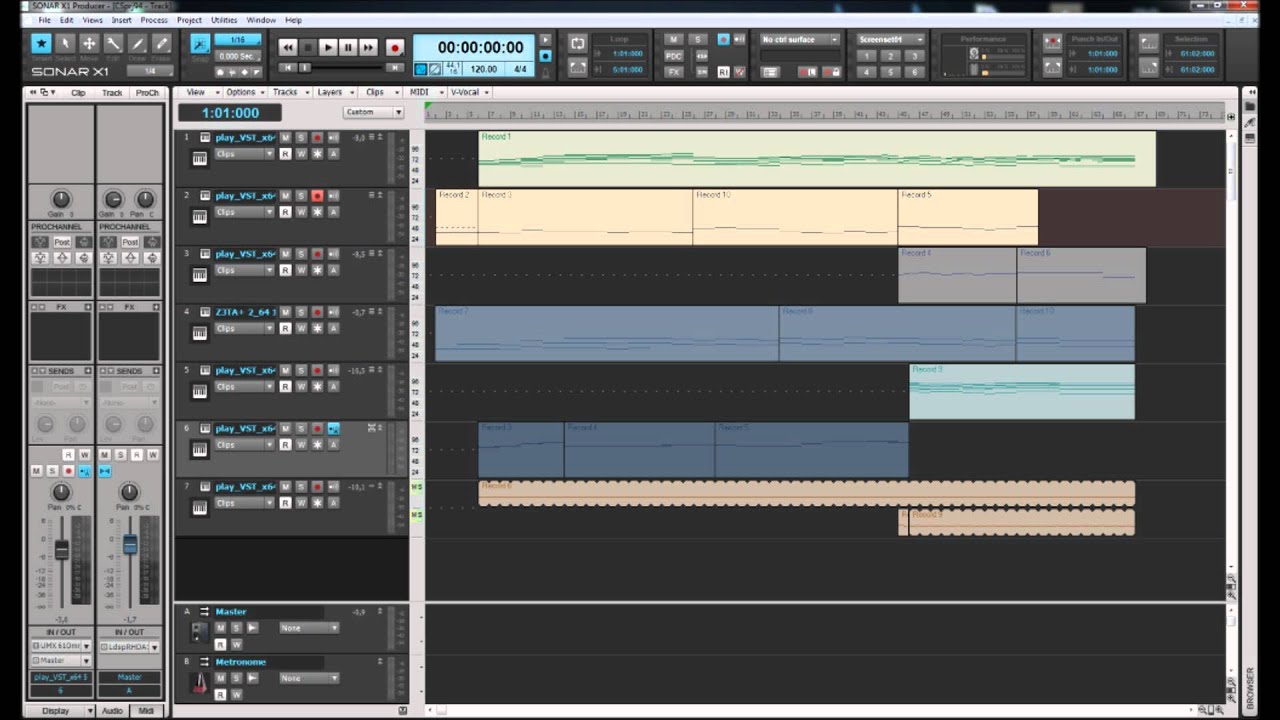Set loop points to selection
The width and height of the screenshot is (1280, 720).
pos(577,68)
